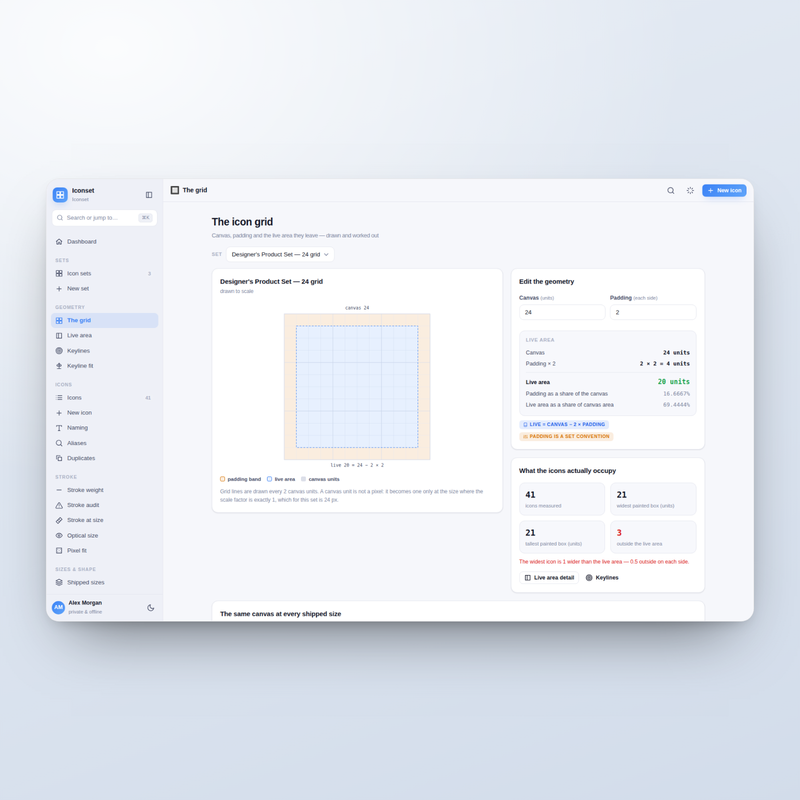Click the Stroke audit warning icon

pyautogui.click(x=59, y=505)
